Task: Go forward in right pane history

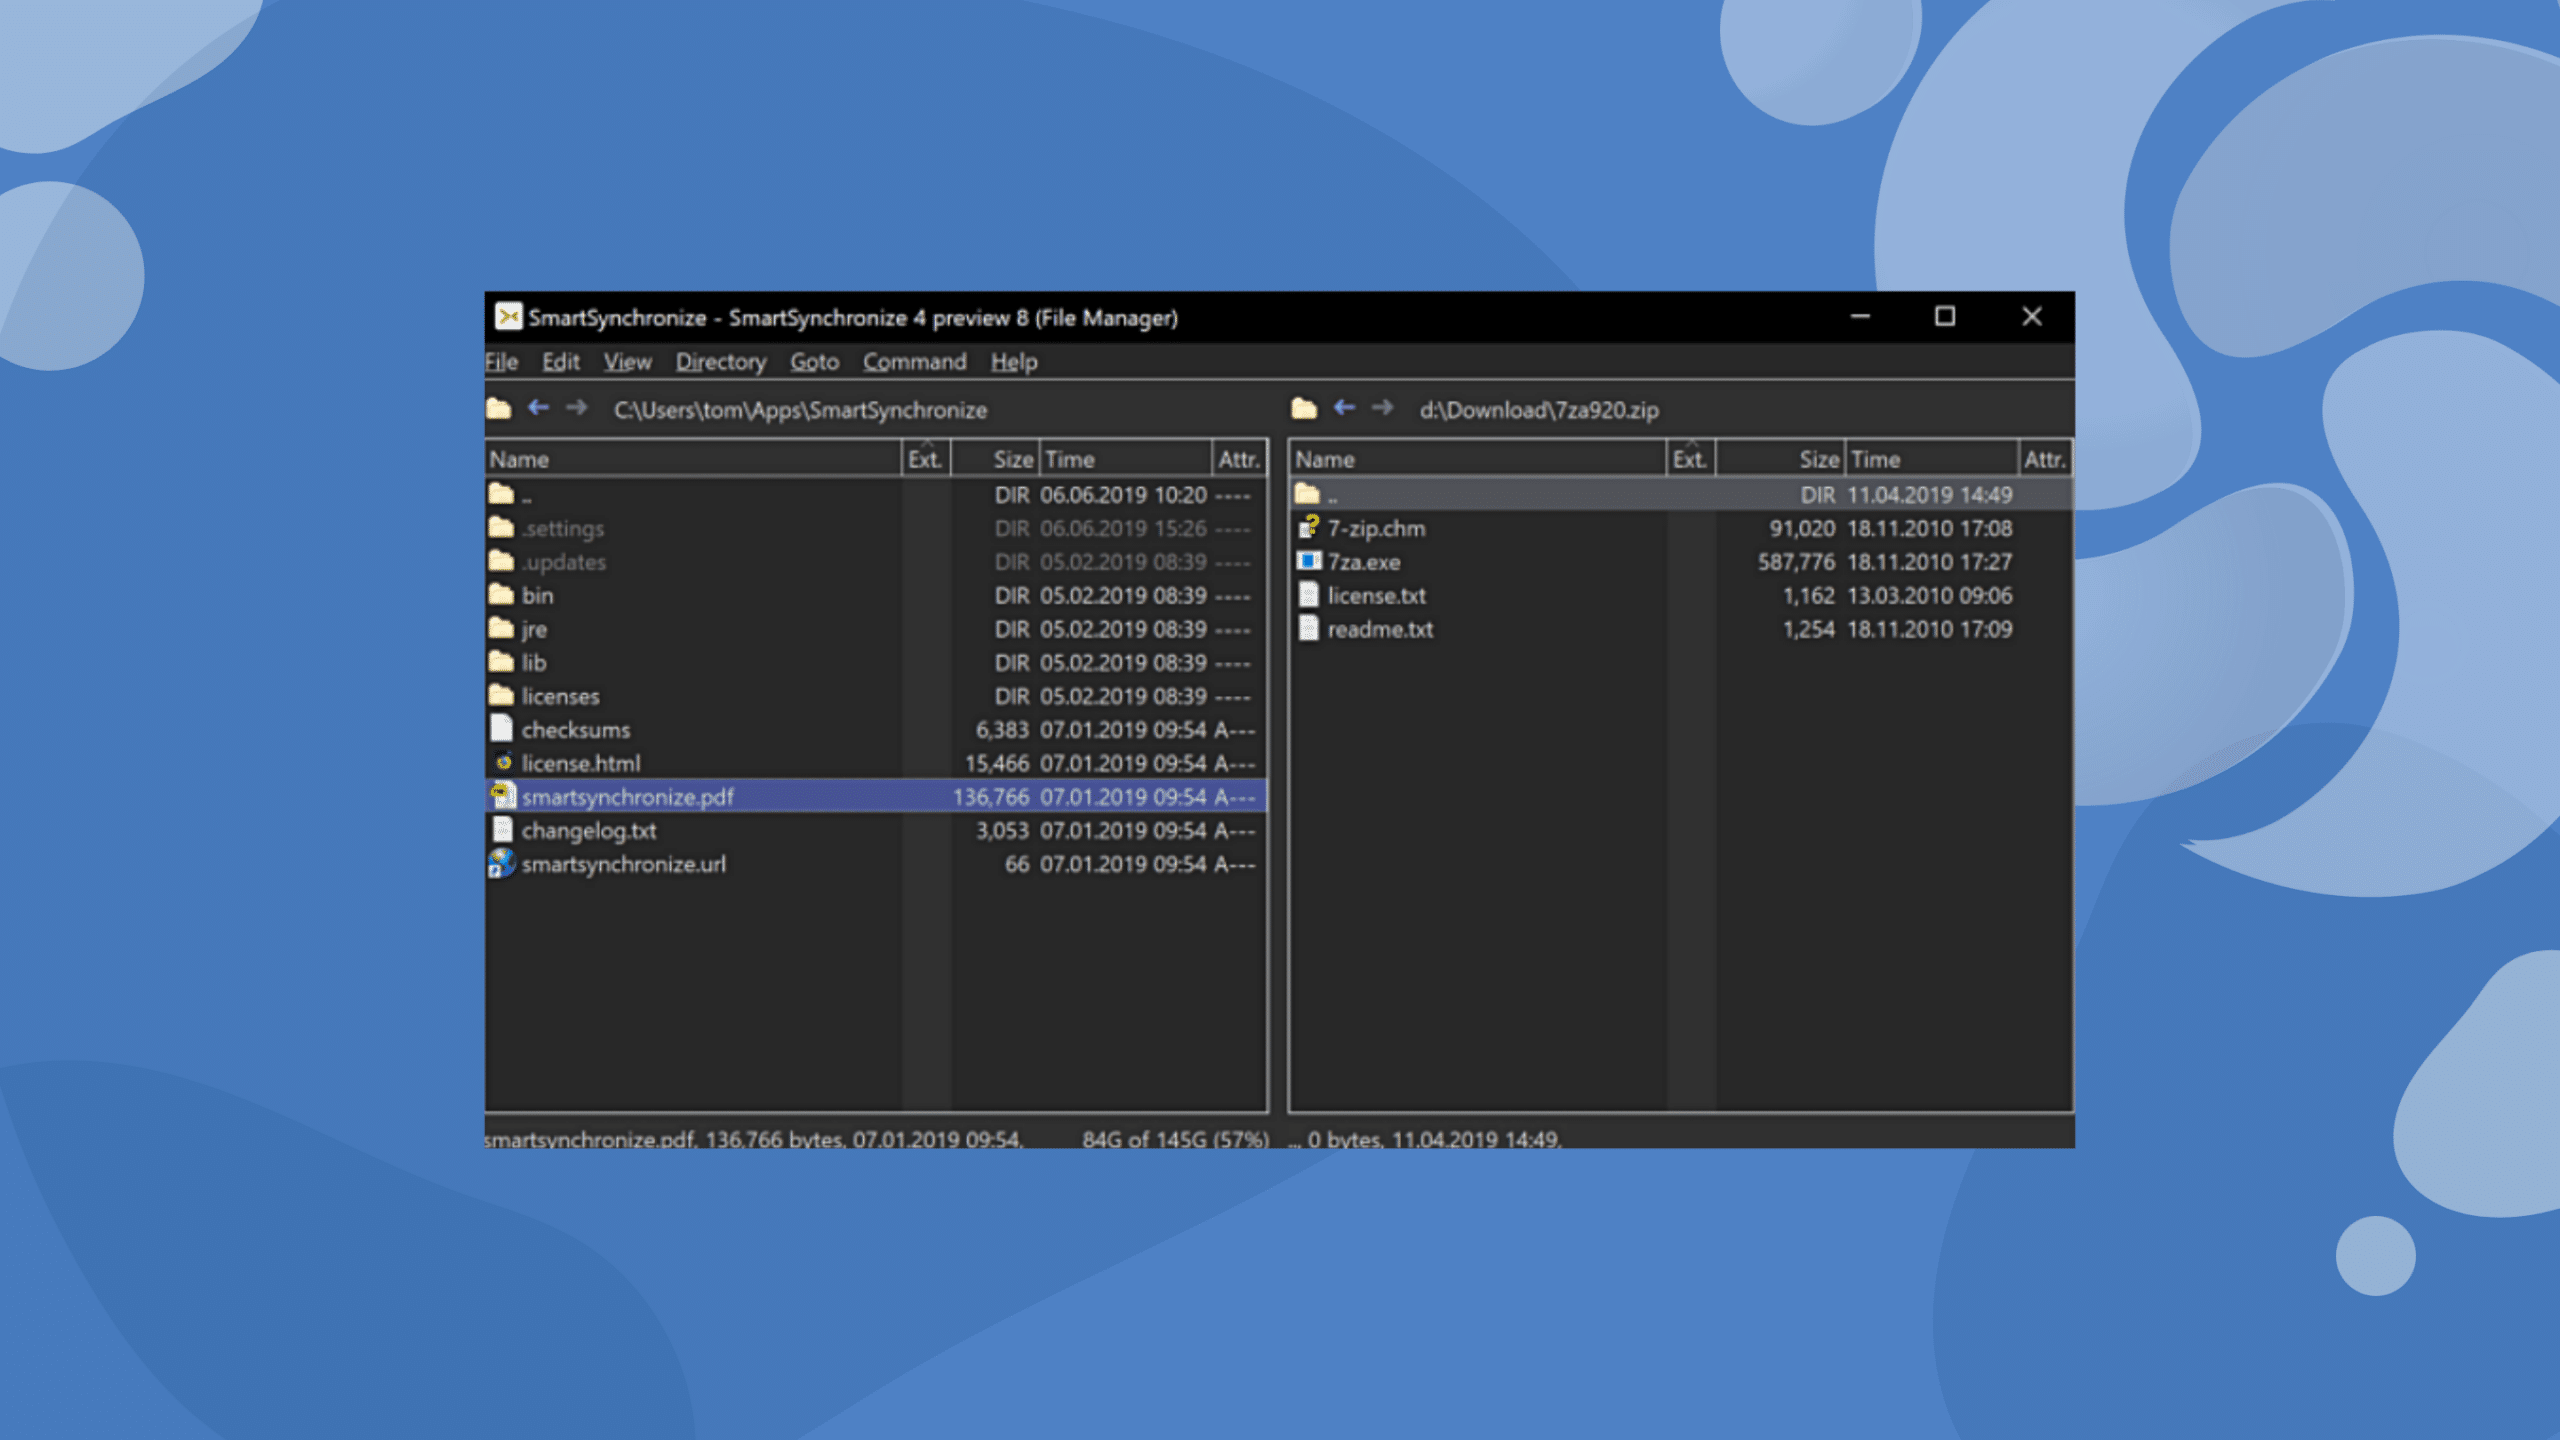Action: pos(1382,408)
